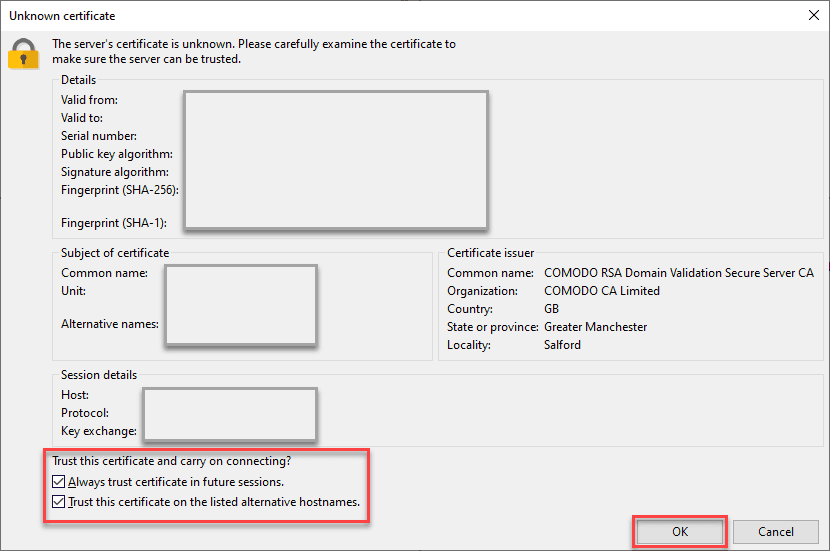Click the Signature algorithm label
The height and width of the screenshot is (551, 830).
pyautogui.click(x=115, y=172)
